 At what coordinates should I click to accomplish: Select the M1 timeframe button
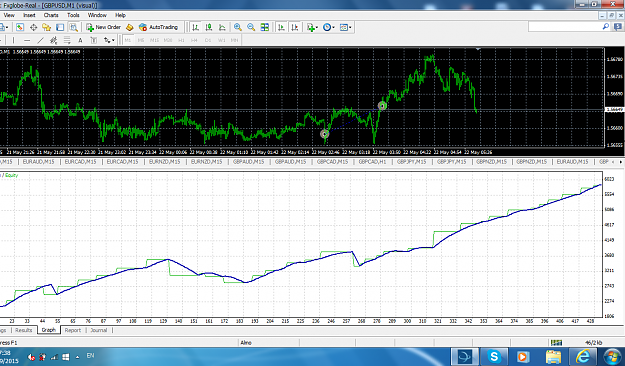point(128,40)
